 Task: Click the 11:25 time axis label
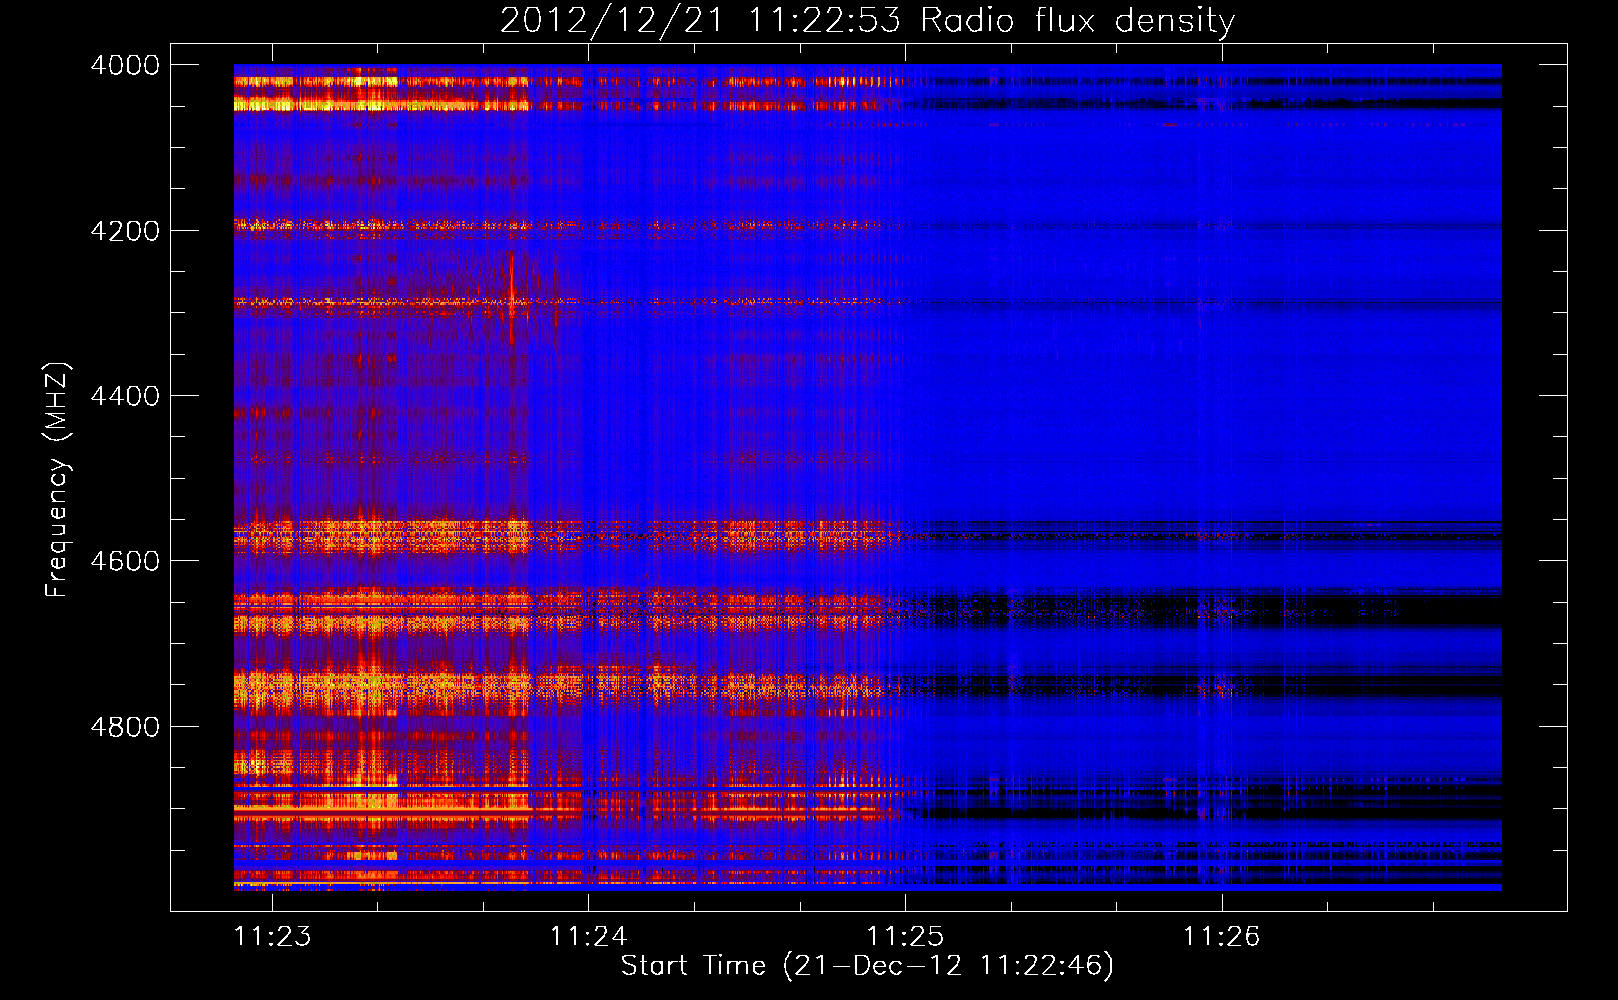coord(905,937)
